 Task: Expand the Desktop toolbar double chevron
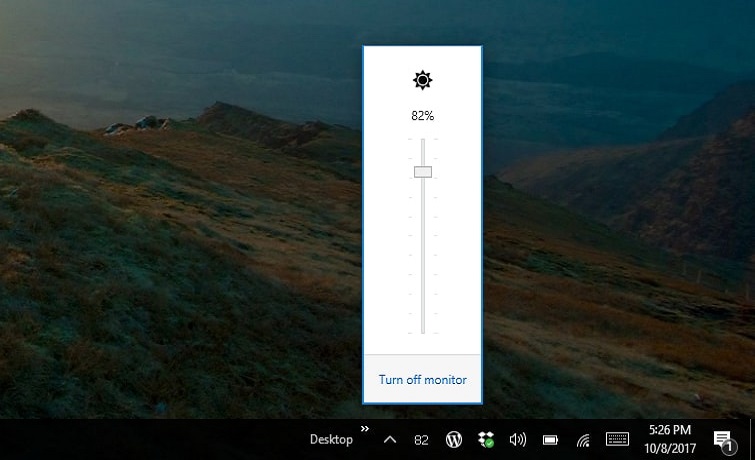click(x=365, y=429)
